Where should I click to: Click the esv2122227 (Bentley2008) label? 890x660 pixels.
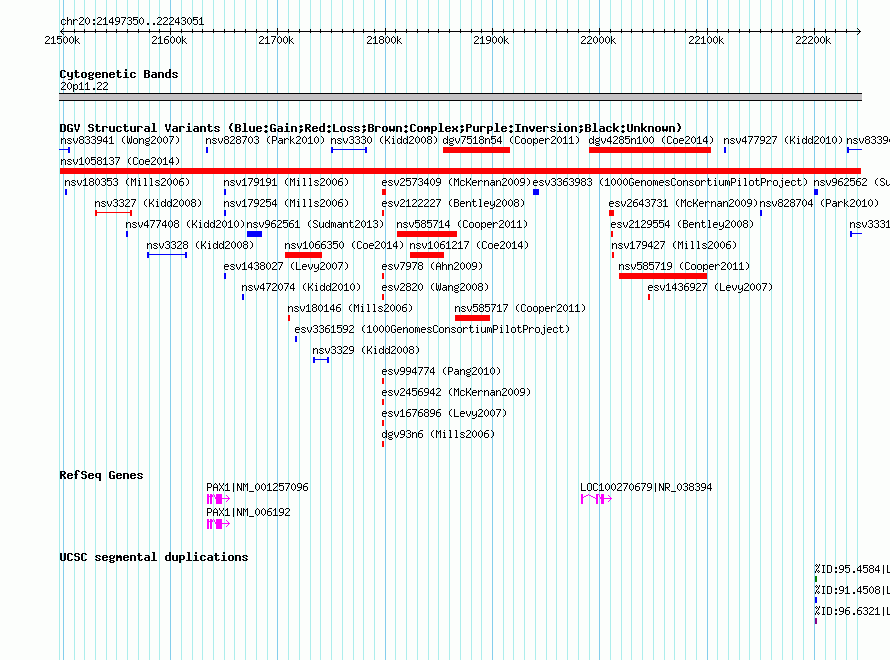(453, 203)
